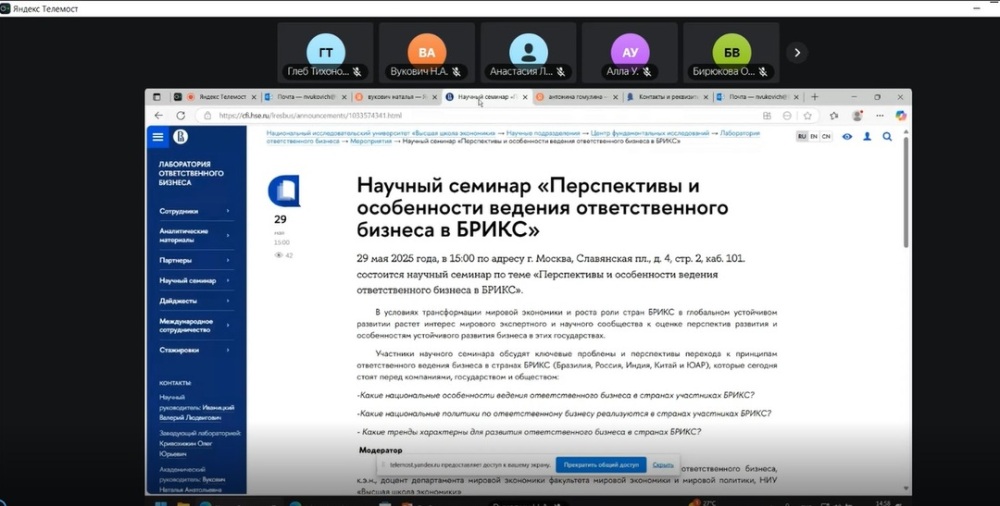The width and height of the screenshot is (1000, 506).
Task: Show more participants with next arrow
Action: 797,52
